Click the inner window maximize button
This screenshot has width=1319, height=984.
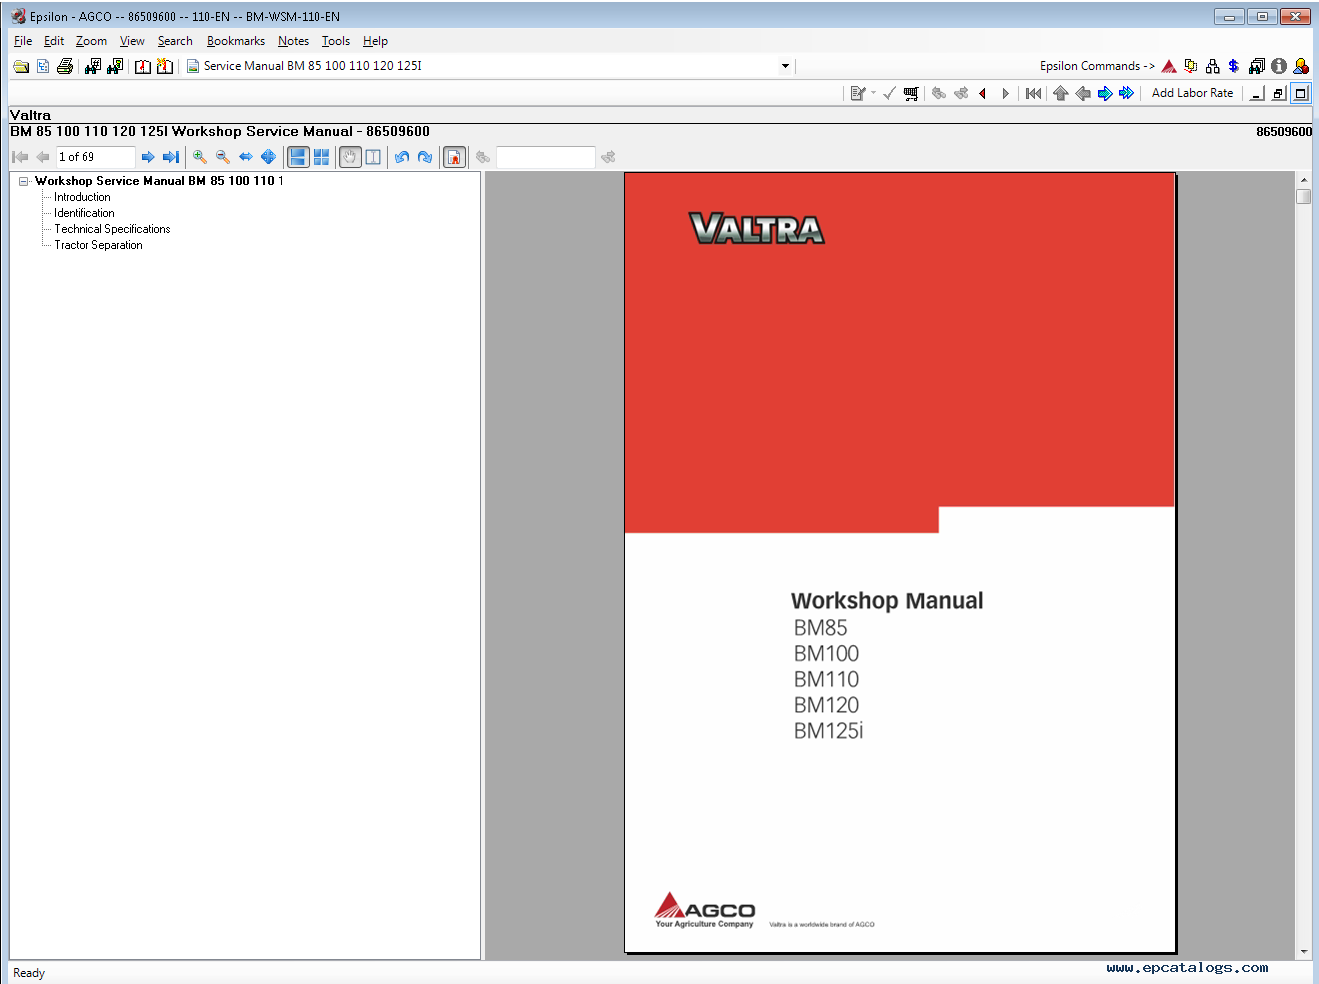1301,93
